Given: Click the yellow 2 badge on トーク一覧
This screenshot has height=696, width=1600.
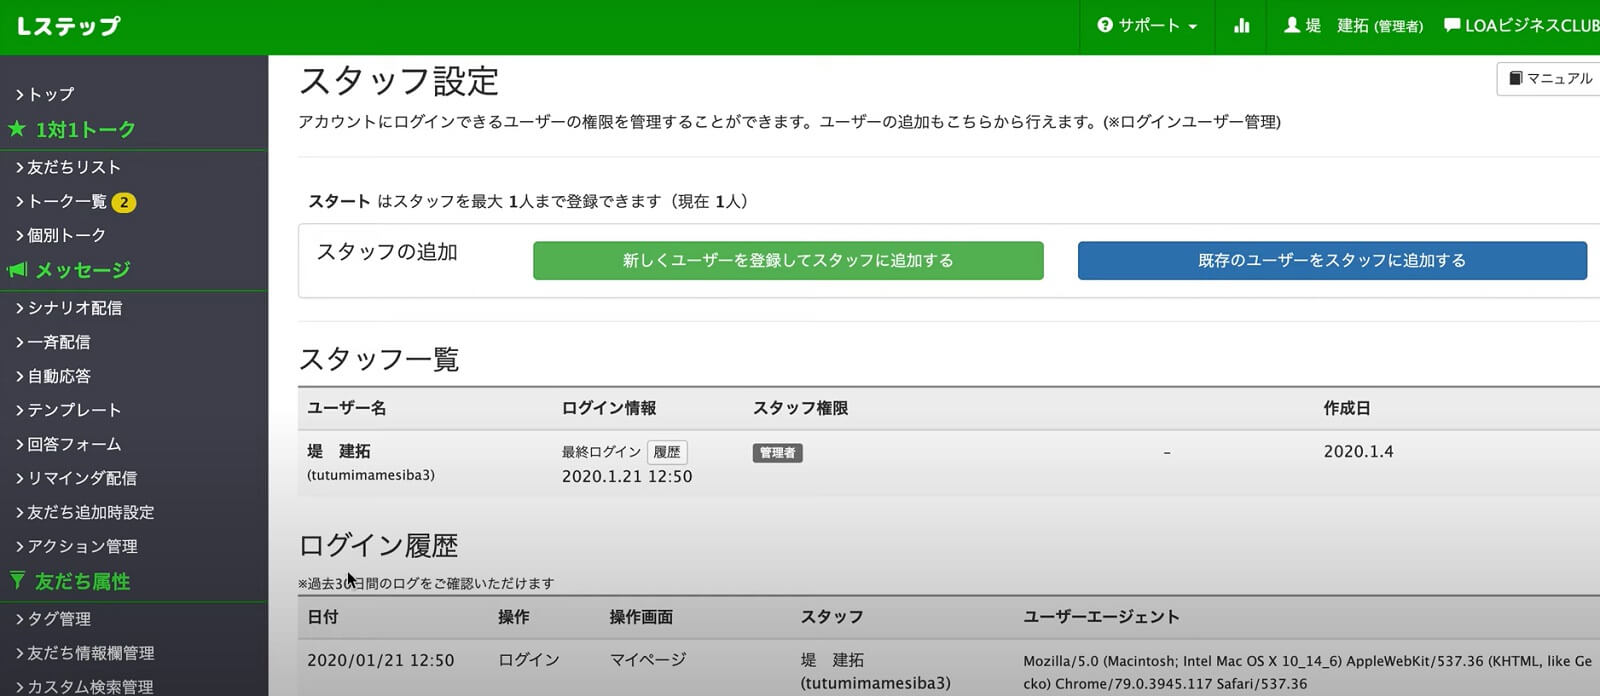Looking at the screenshot, I should tap(124, 202).
